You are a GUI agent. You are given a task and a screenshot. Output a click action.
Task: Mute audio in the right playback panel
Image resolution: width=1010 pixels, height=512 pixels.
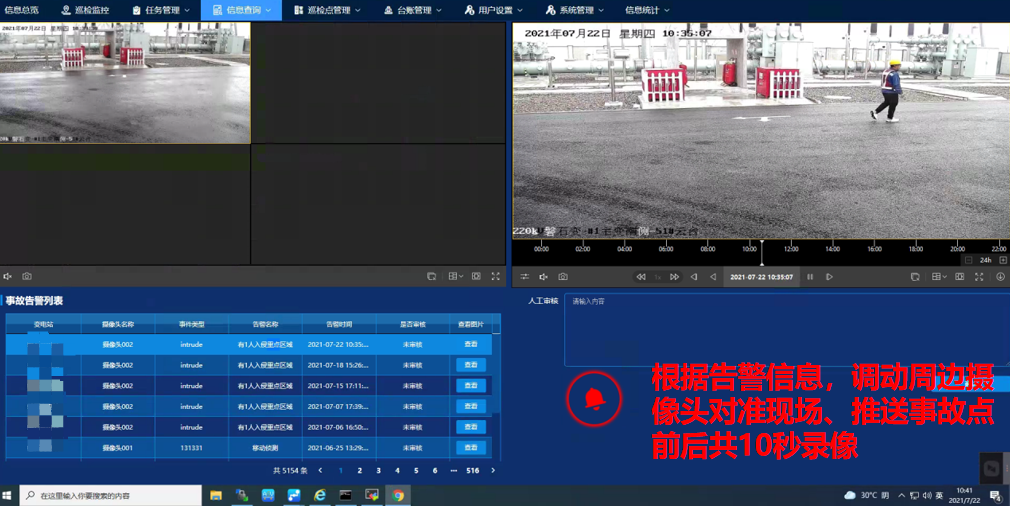544,277
